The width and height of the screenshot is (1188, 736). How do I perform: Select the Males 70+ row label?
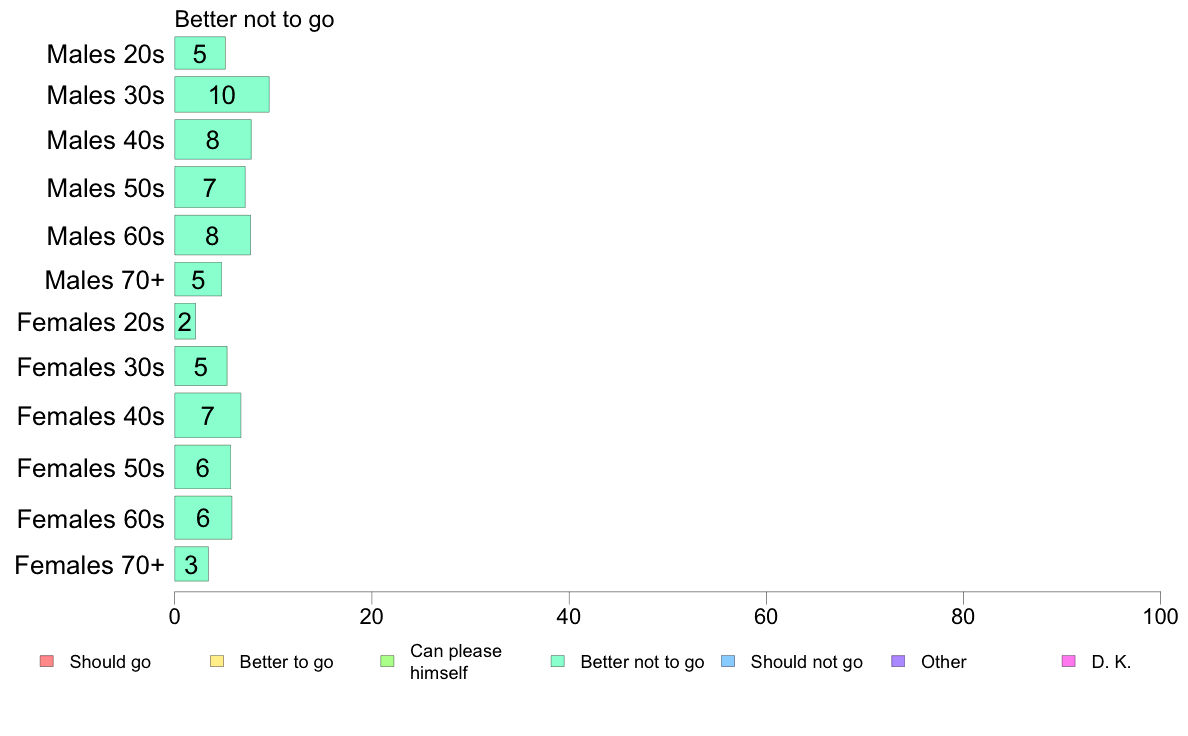click(x=105, y=280)
